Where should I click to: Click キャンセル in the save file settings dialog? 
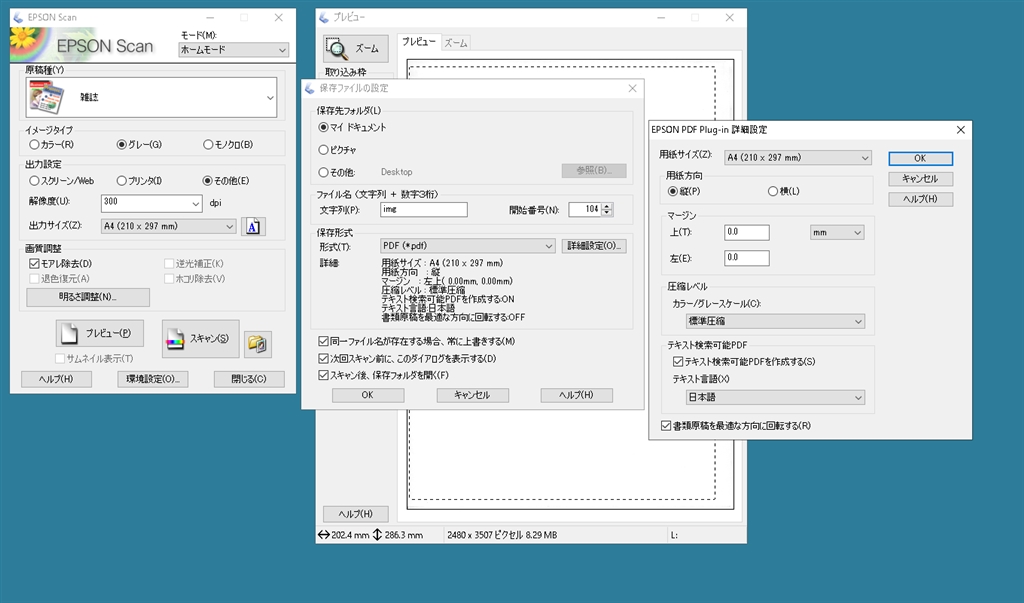click(x=472, y=395)
